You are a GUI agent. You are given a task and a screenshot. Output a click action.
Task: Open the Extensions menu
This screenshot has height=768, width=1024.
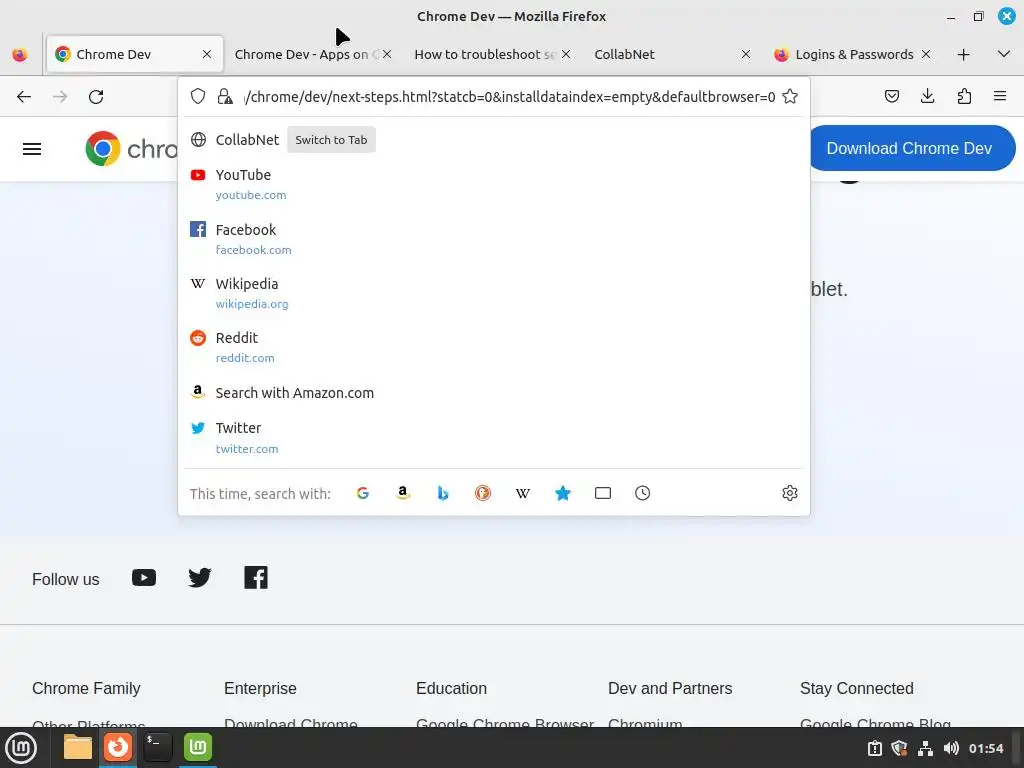point(964,97)
